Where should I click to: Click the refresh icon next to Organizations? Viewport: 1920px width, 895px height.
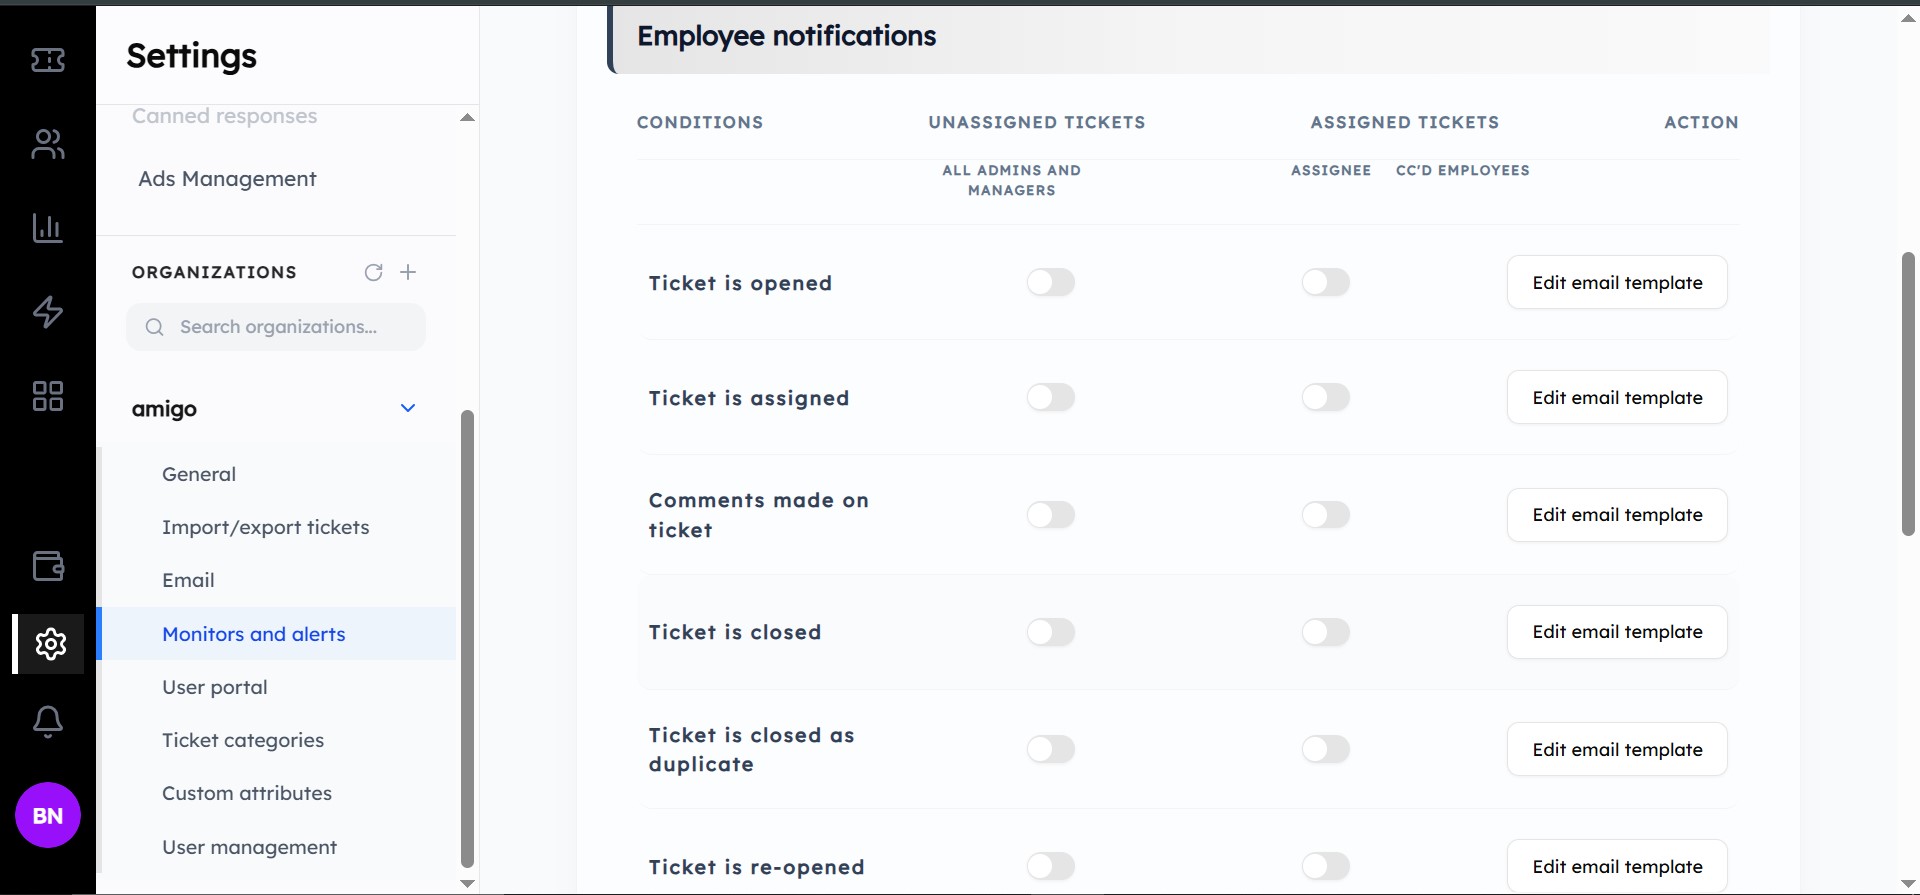pyautogui.click(x=373, y=272)
